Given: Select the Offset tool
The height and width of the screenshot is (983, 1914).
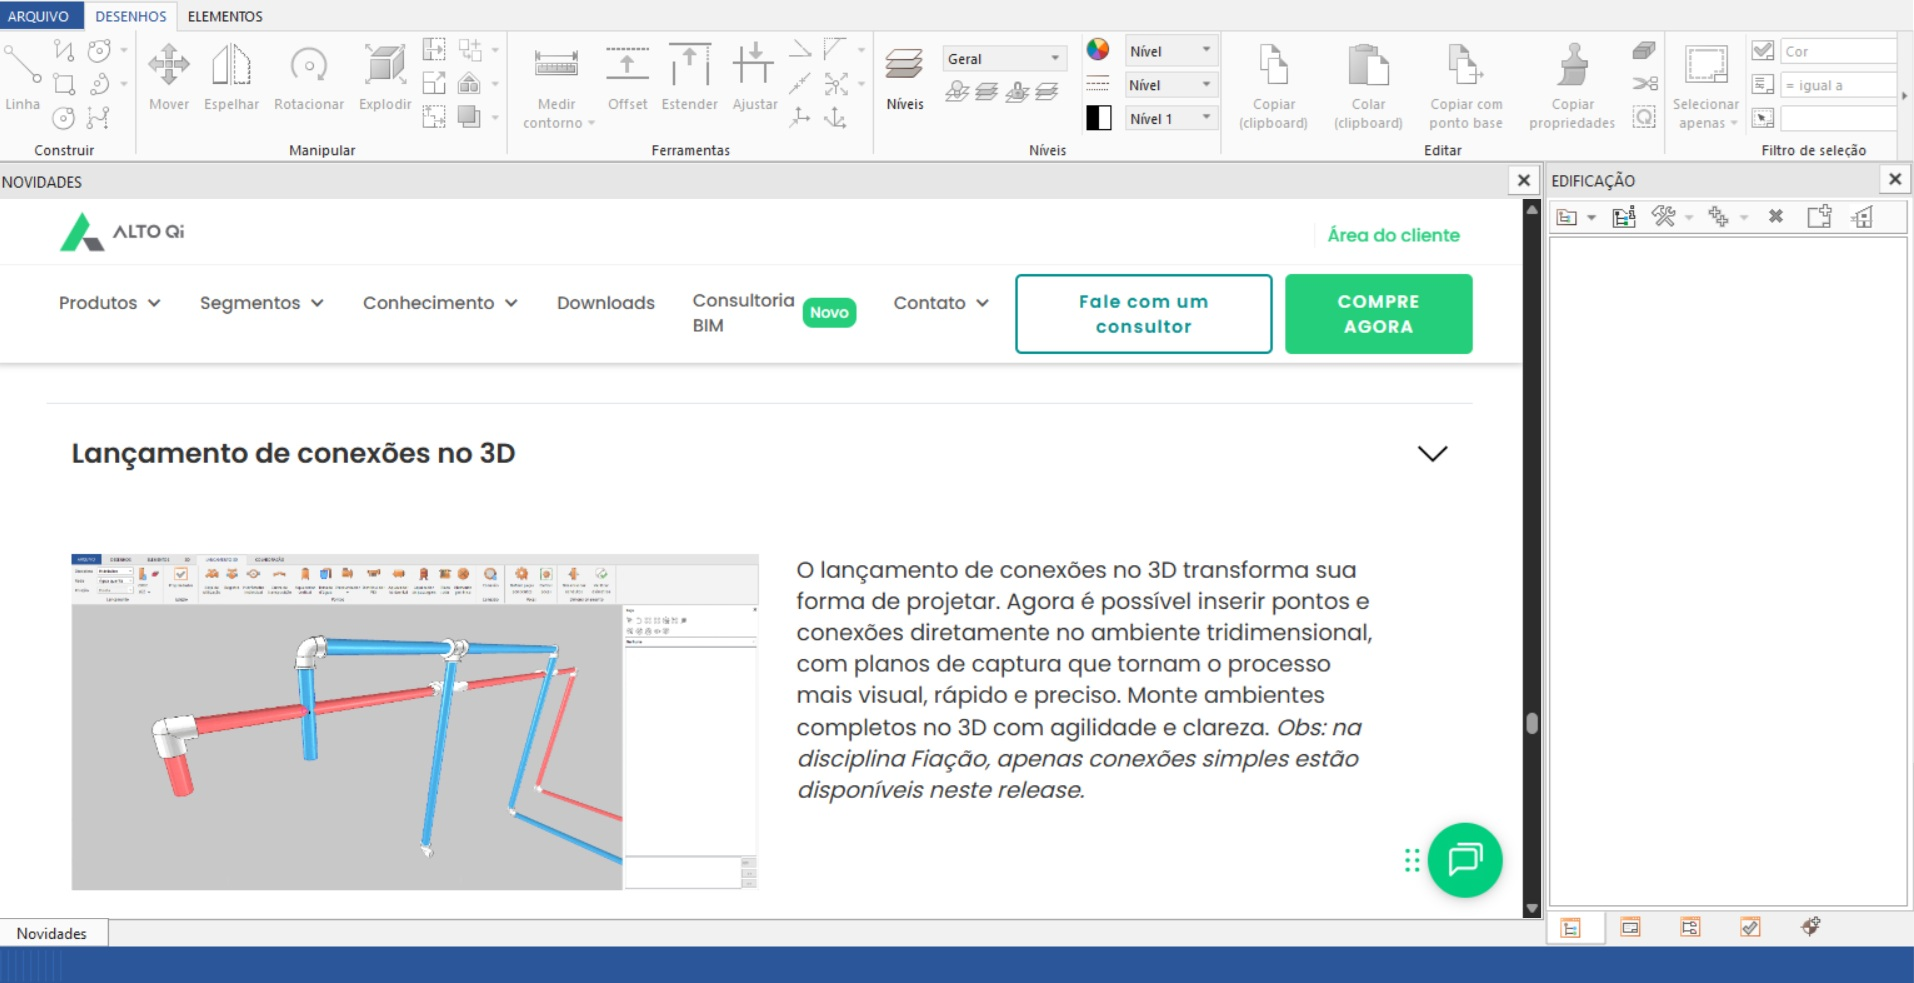Looking at the screenshot, I should pyautogui.click(x=628, y=76).
